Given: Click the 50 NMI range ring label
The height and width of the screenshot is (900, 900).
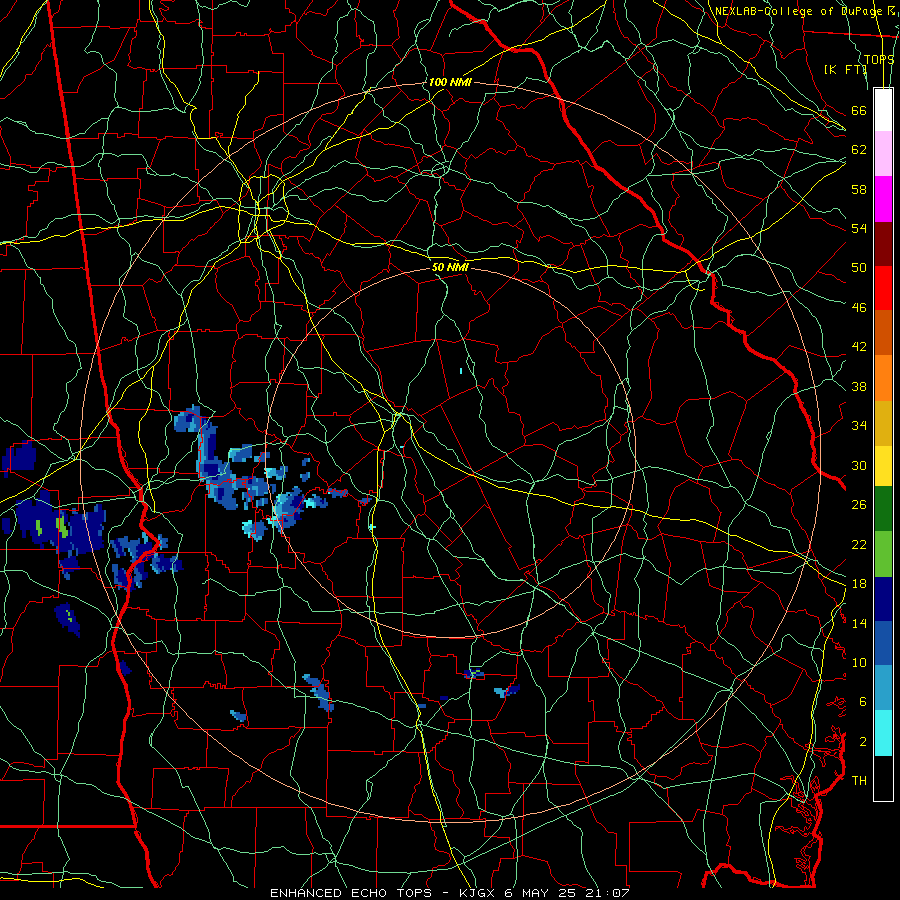Looking at the screenshot, I should click(x=450, y=267).
